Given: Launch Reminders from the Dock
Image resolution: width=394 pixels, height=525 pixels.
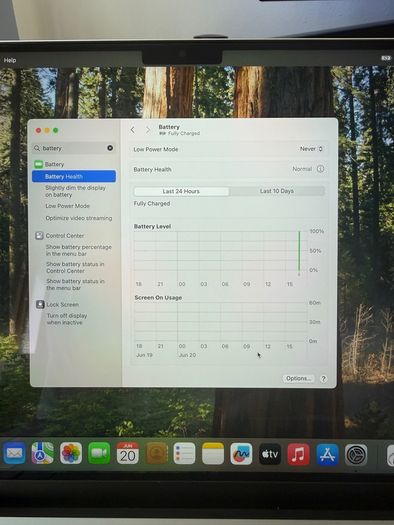Looking at the screenshot, I should pos(184,453).
